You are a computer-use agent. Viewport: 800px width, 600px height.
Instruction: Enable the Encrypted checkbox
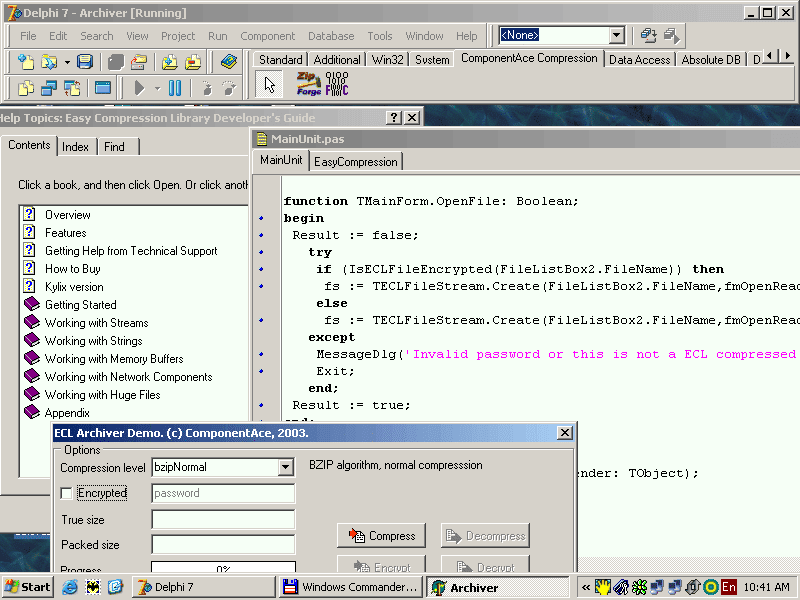pos(67,494)
